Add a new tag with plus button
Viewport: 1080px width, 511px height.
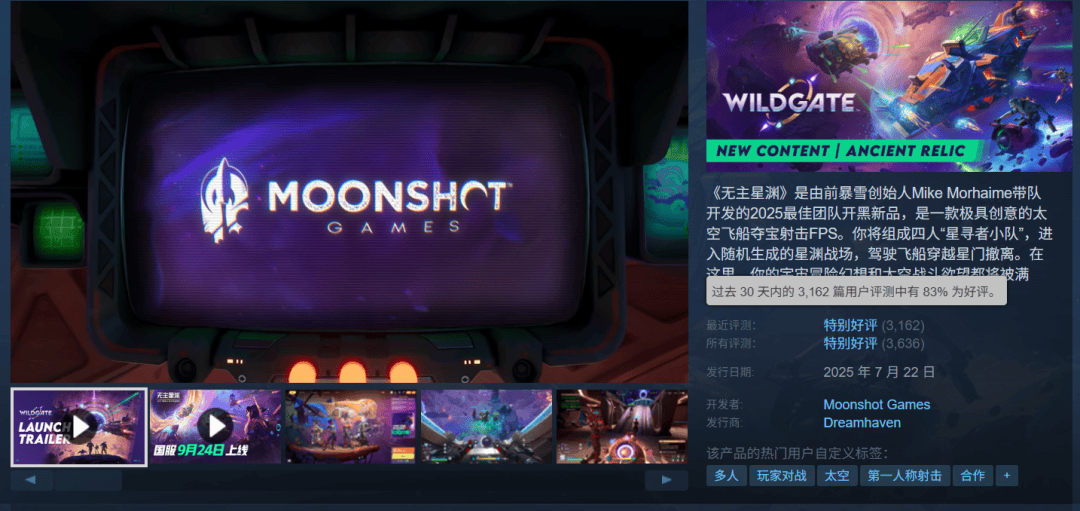1006,475
